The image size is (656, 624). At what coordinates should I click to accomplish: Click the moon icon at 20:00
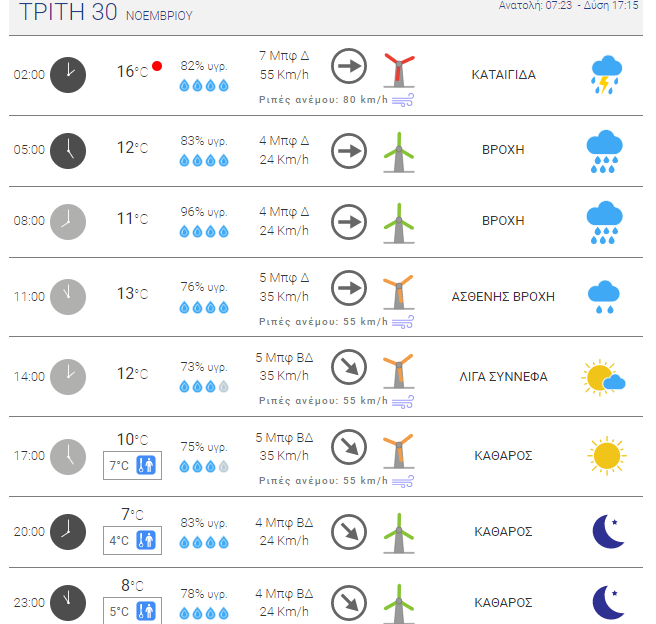[x=608, y=532]
